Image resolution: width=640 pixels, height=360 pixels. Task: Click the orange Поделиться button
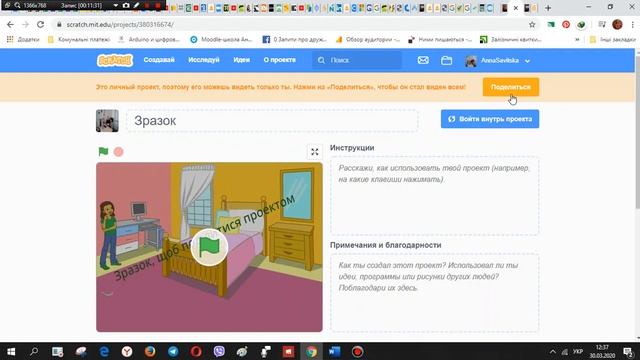(511, 87)
